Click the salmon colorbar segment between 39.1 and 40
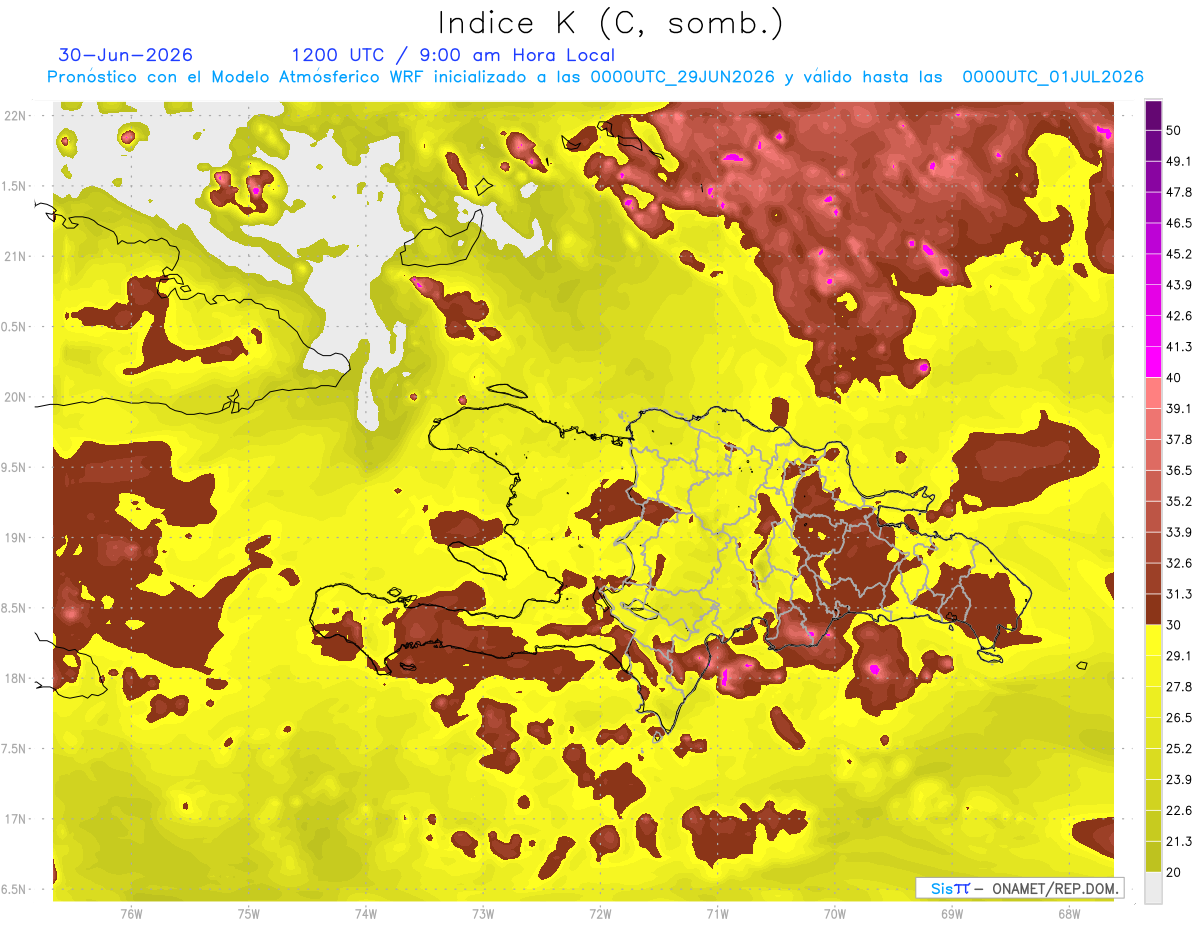Screen dimensions: 1200x927 coord(1153,393)
